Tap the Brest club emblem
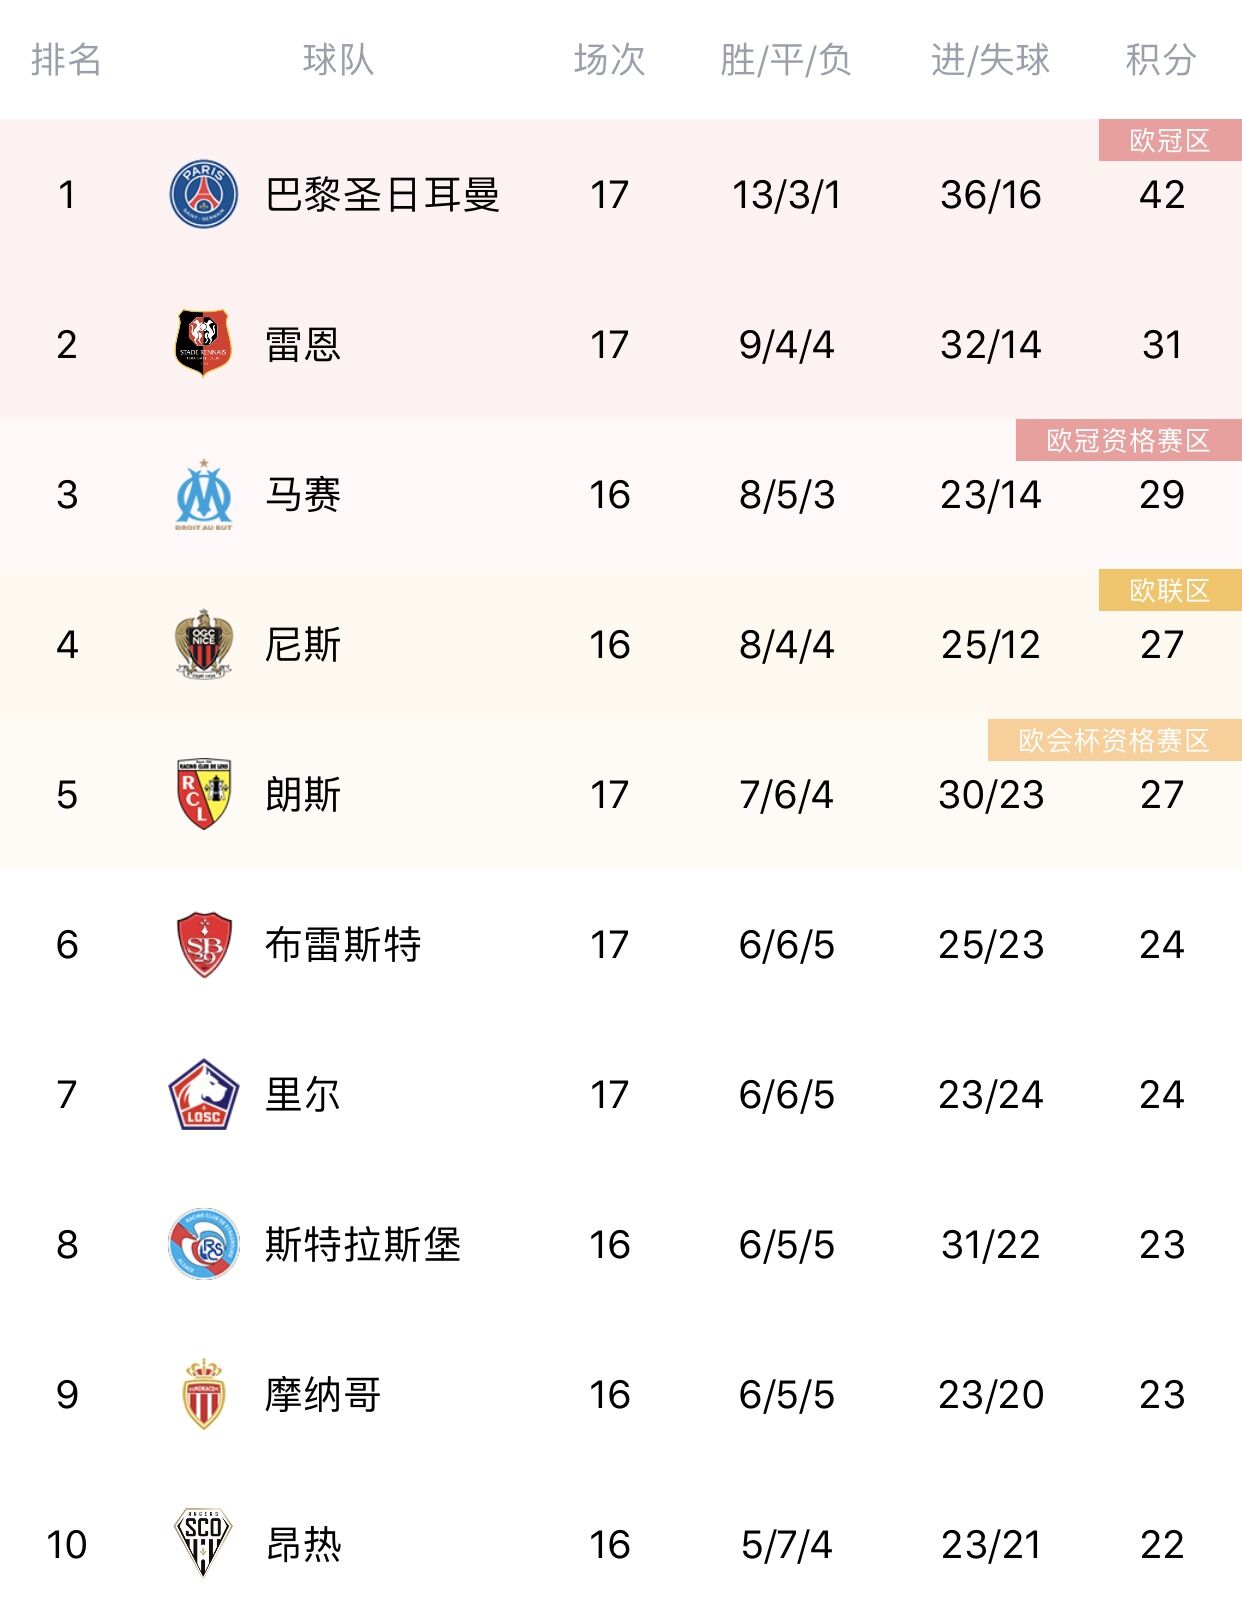Screen dimensions: 1242x1597 [204, 944]
